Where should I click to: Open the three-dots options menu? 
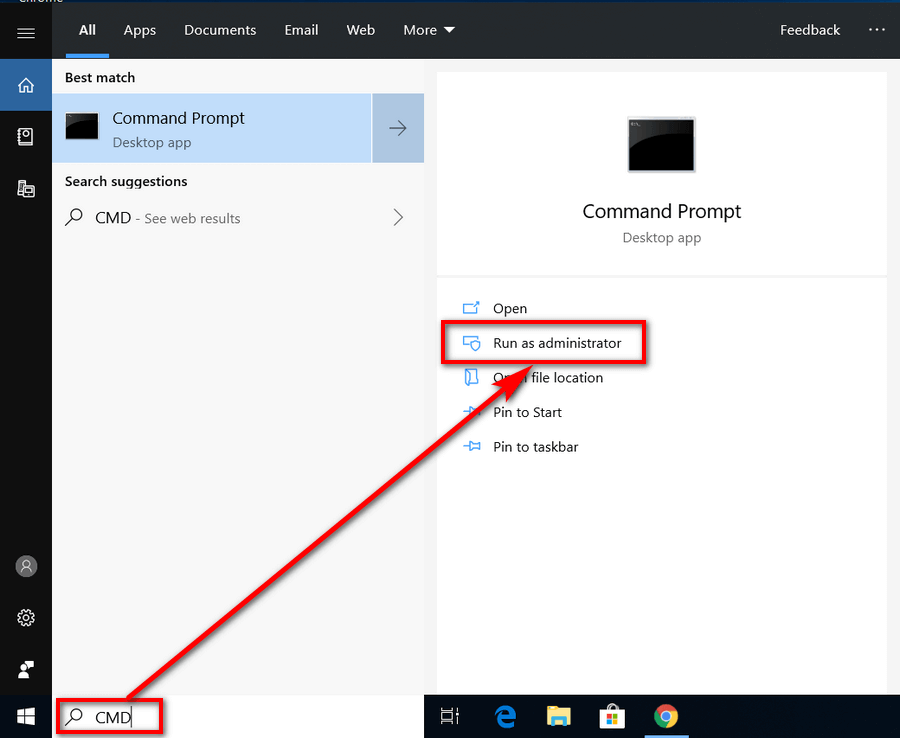pyautogui.click(x=876, y=30)
